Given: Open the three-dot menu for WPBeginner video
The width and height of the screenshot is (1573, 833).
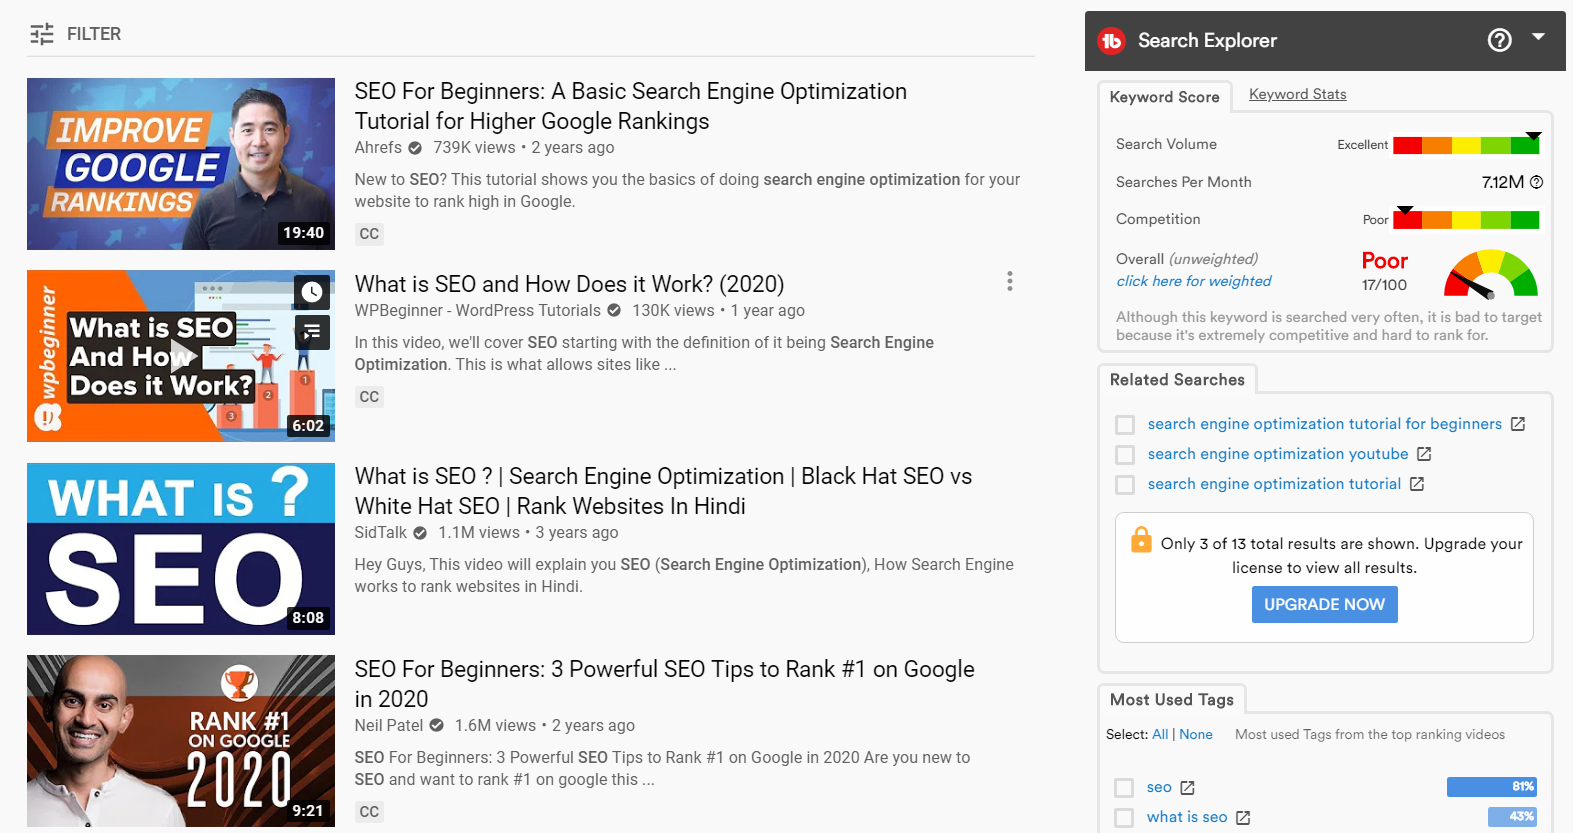Looking at the screenshot, I should pos(1009,281).
